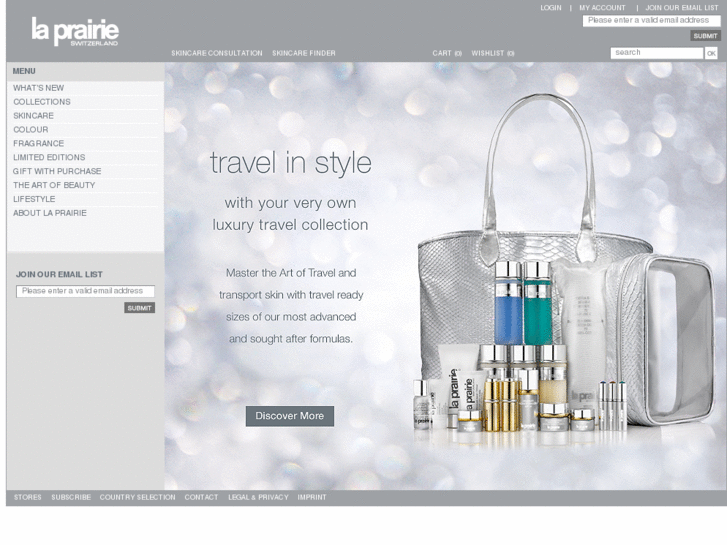Click the MENU heading in the sidebar
This screenshot has height=545, width=727.
point(24,71)
